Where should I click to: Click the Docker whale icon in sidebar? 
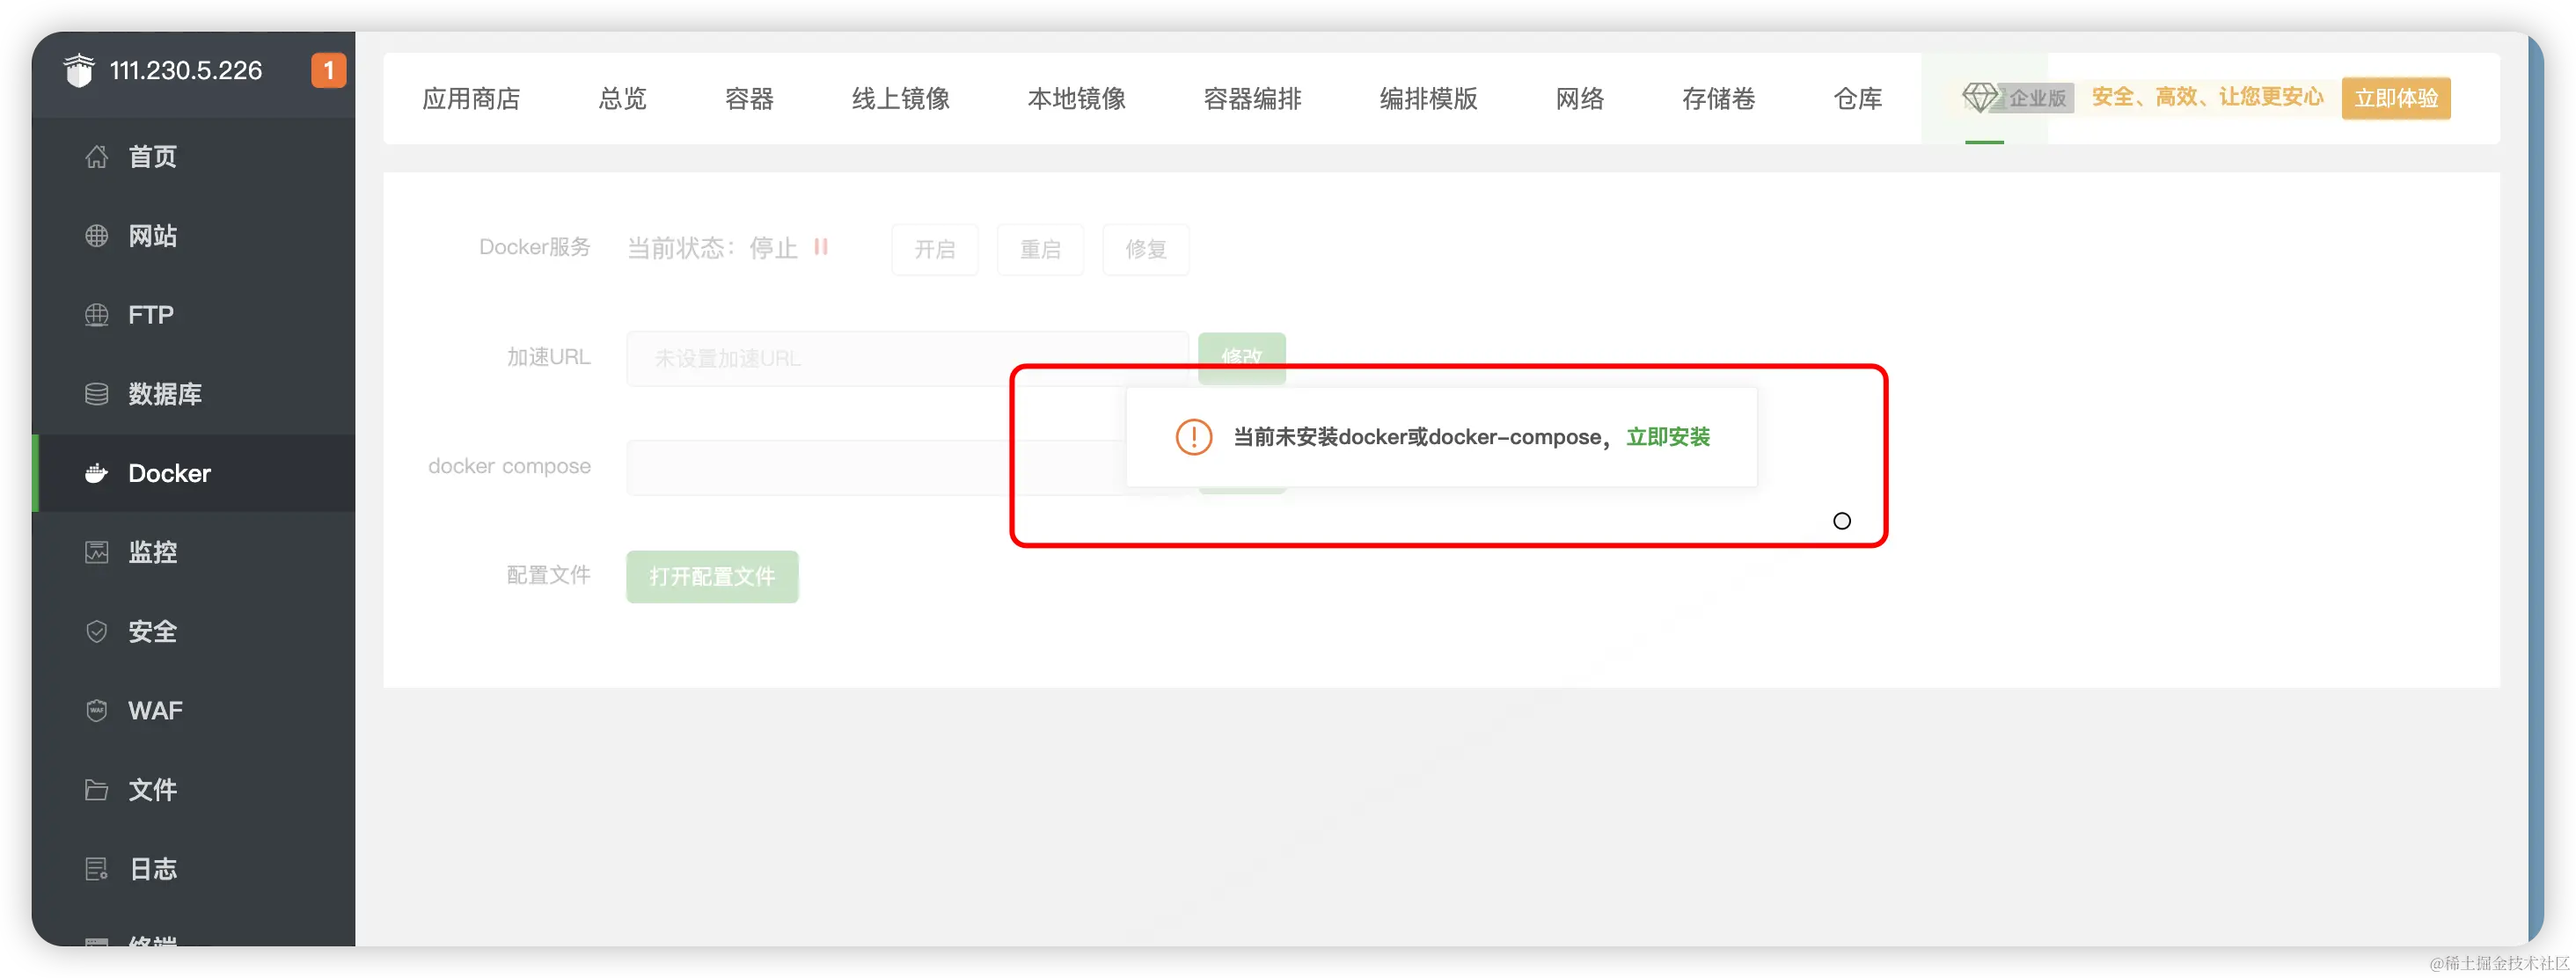(x=96, y=473)
